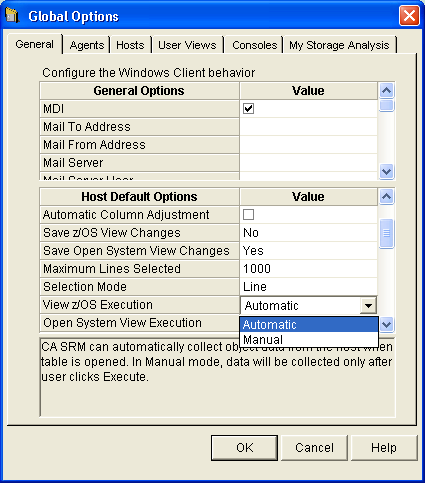
Task: Click the Mail To Address value field
Action: (x=308, y=127)
